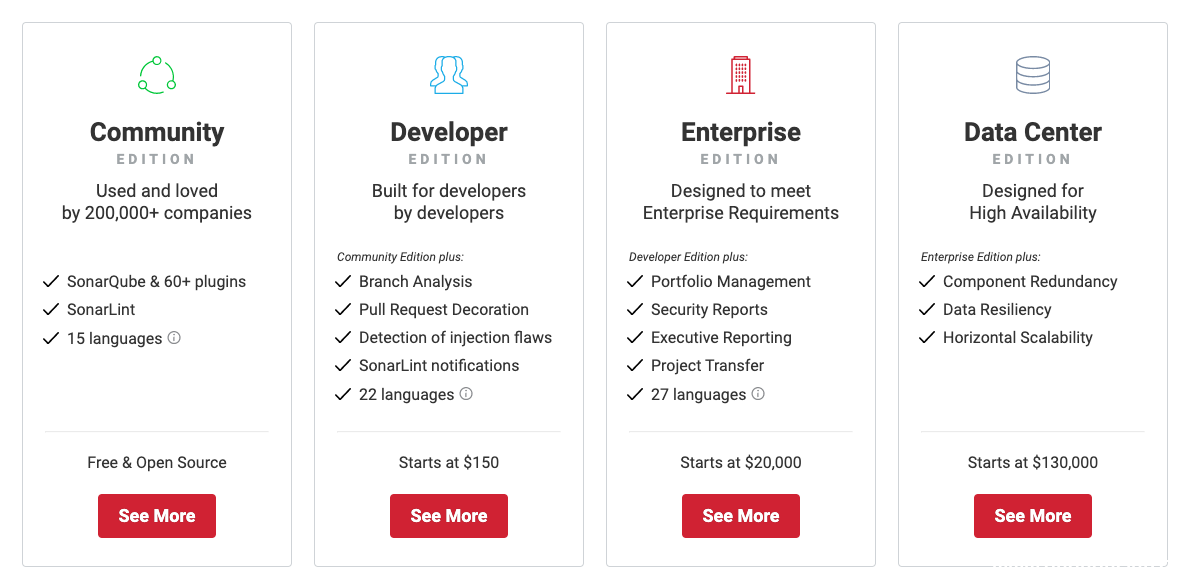Open info tooltip for Developer's 22 languages
The height and width of the screenshot is (585, 1191).
[x=465, y=394]
